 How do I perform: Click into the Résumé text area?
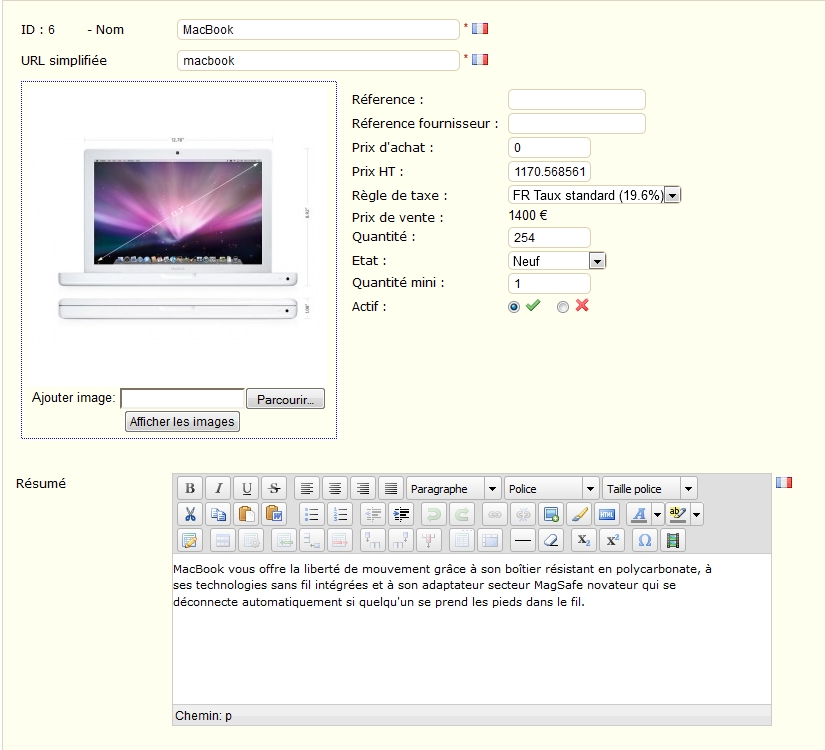(472, 629)
